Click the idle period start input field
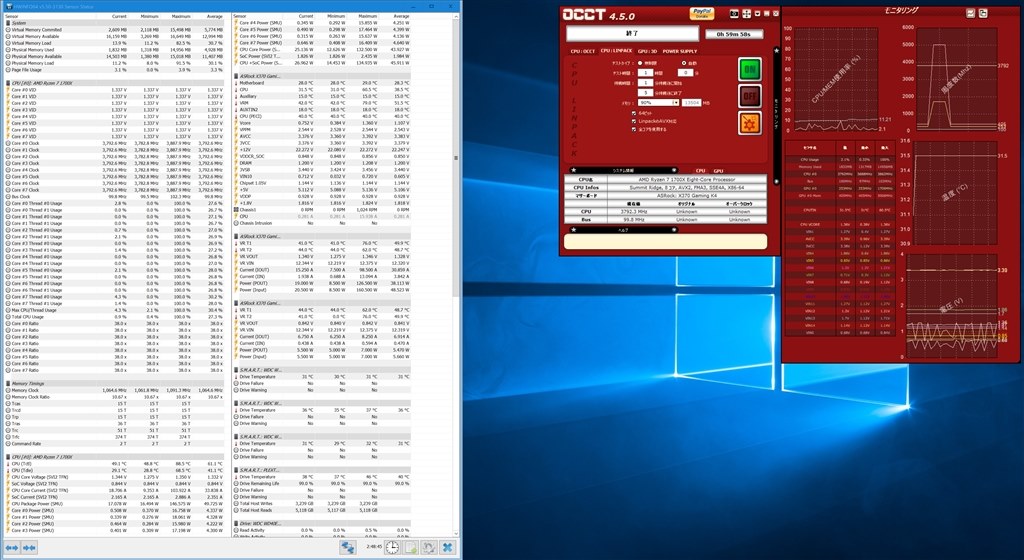Image resolution: width=1024 pixels, height=560 pixels. pos(645,83)
